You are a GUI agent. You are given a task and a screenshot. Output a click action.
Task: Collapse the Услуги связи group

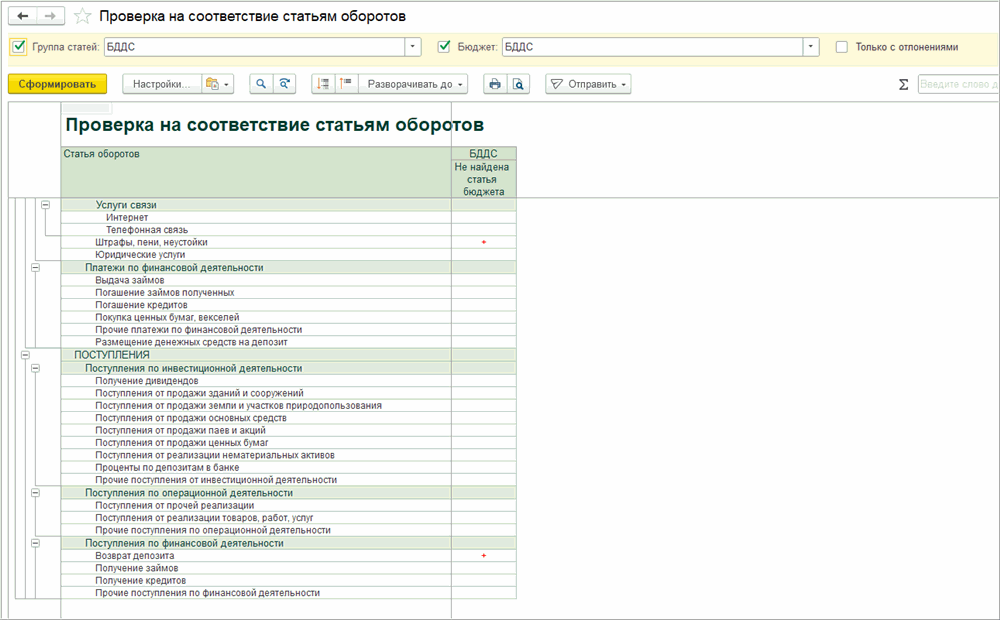46,205
